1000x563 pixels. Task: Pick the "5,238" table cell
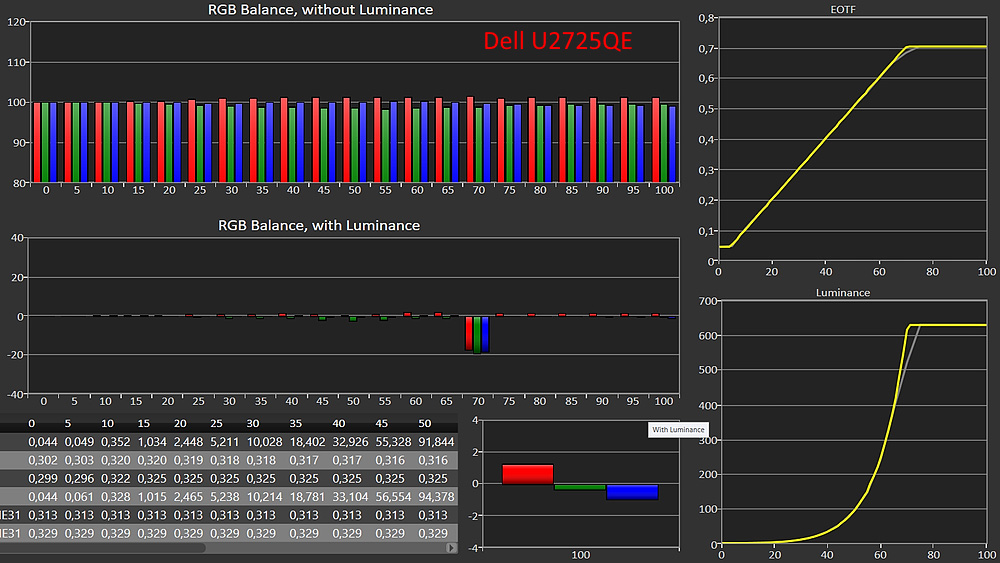pos(224,497)
